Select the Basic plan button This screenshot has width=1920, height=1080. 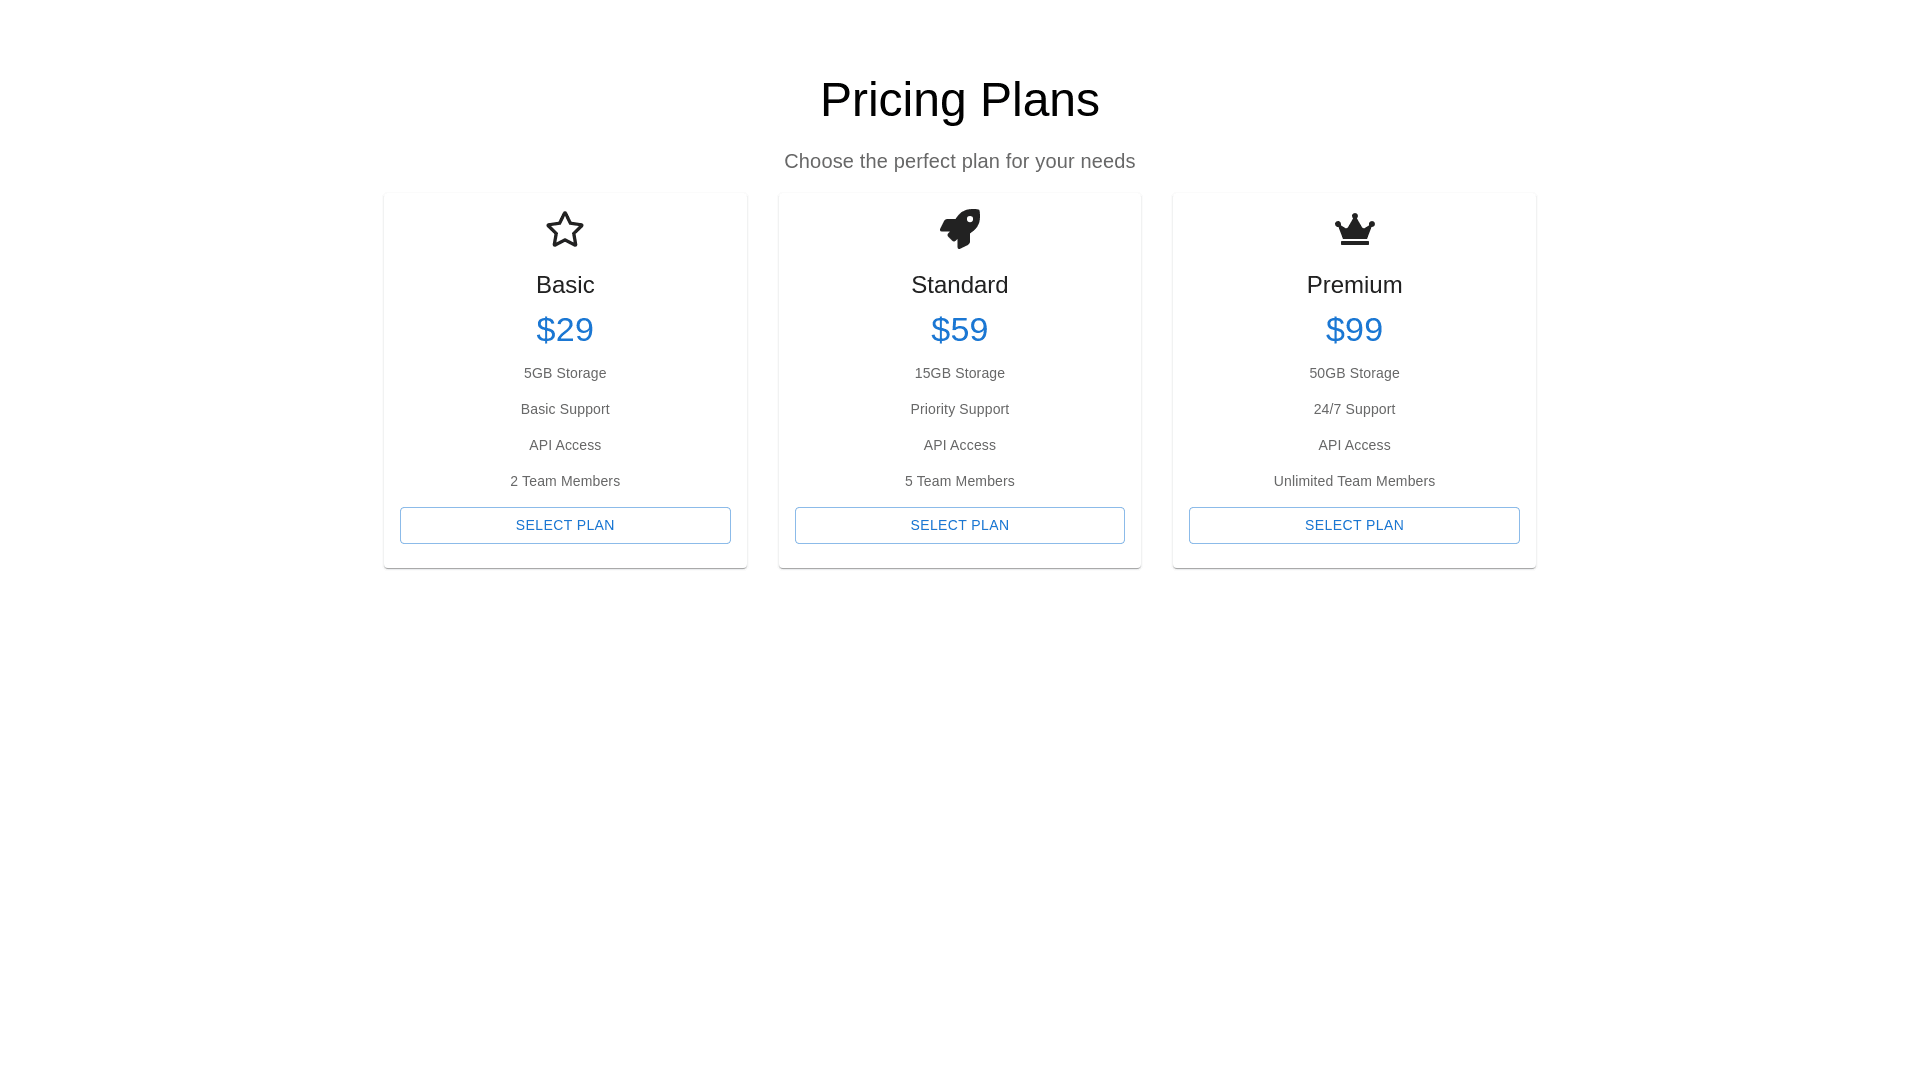(565, 525)
